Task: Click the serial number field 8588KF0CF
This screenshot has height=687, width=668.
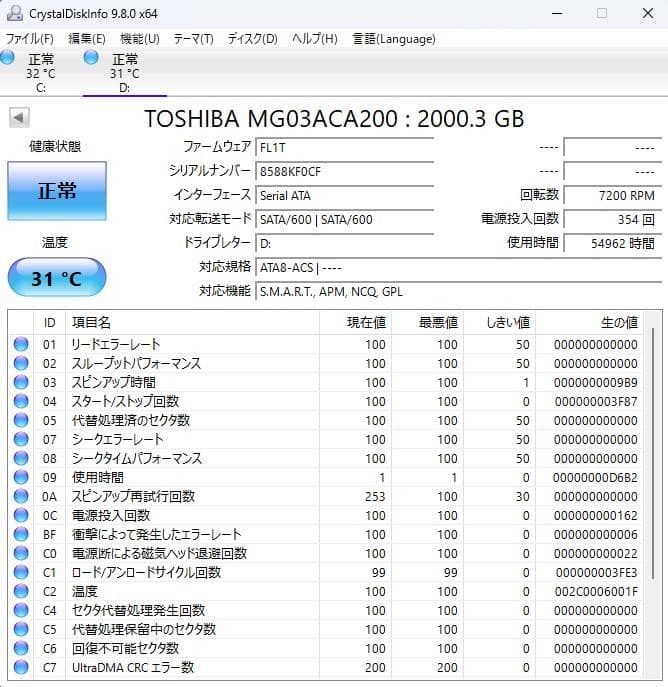Action: pos(345,171)
